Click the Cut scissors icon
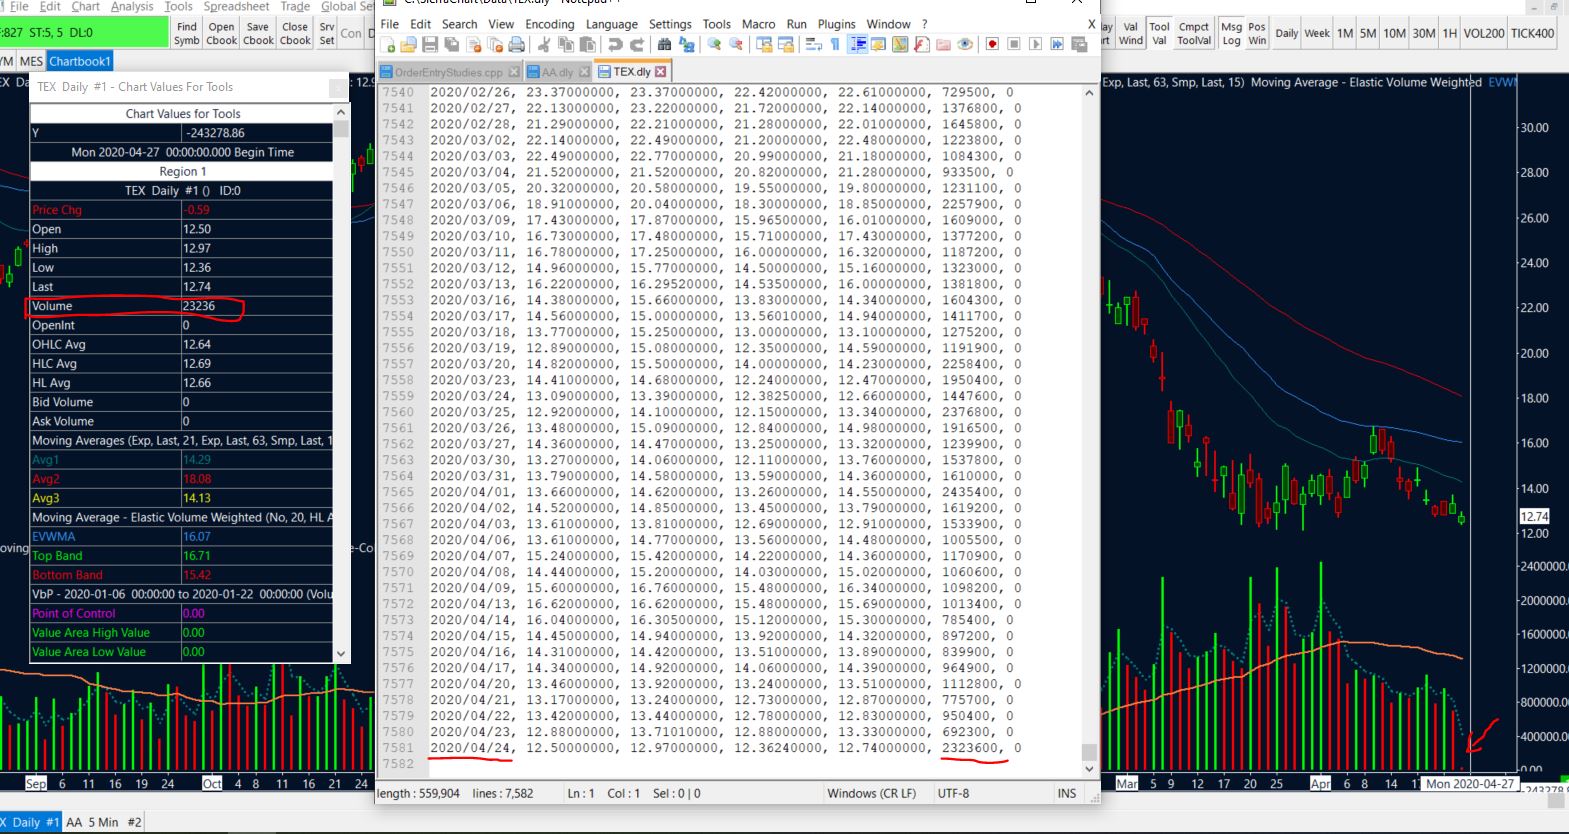 coord(543,44)
